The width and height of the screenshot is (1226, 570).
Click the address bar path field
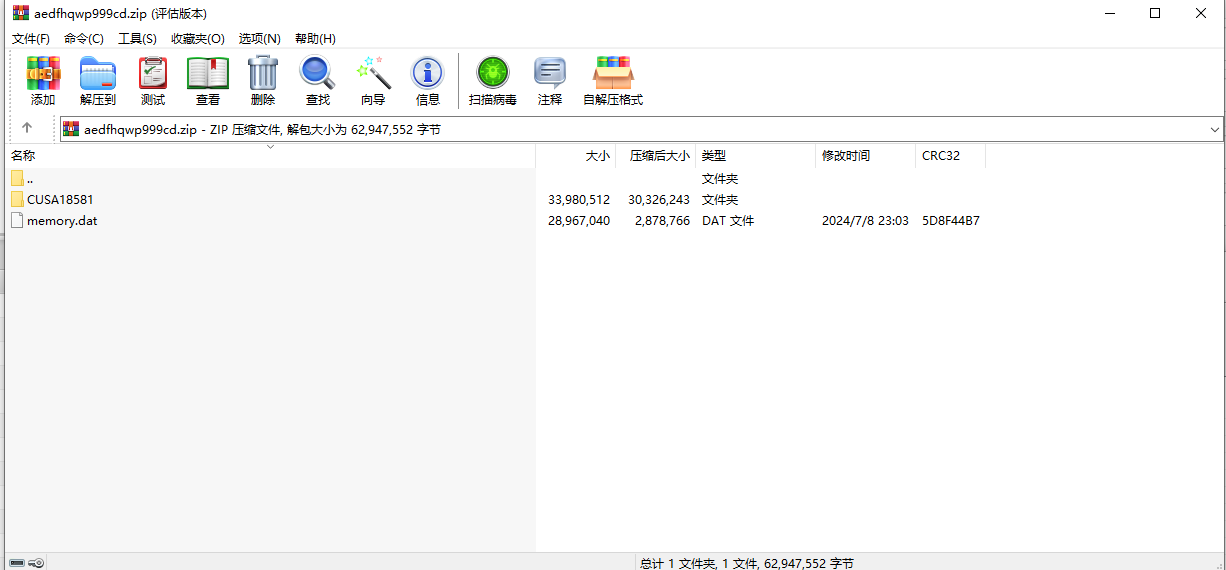click(641, 129)
